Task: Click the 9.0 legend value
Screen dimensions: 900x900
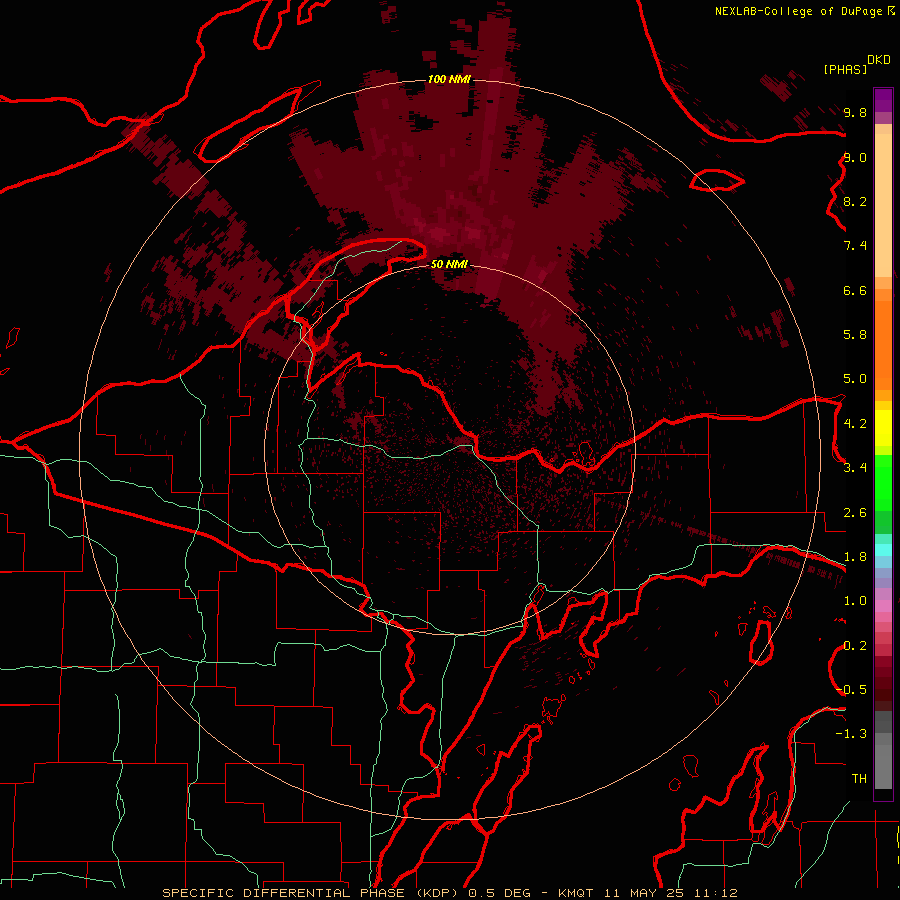Action: 855,158
